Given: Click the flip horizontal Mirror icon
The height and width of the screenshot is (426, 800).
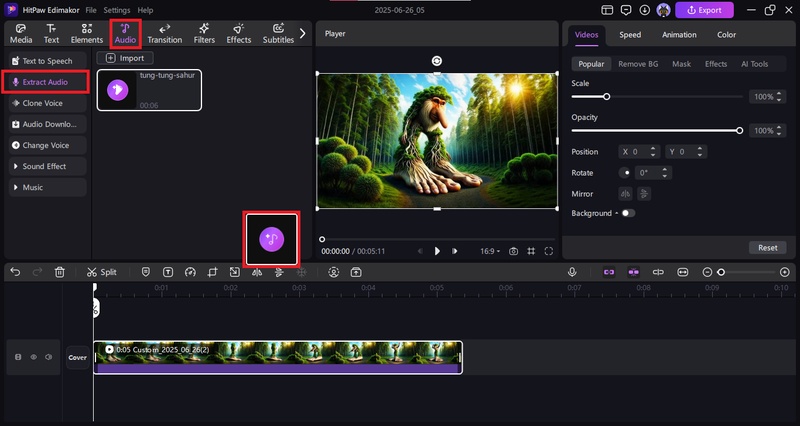Looking at the screenshot, I should point(626,194).
